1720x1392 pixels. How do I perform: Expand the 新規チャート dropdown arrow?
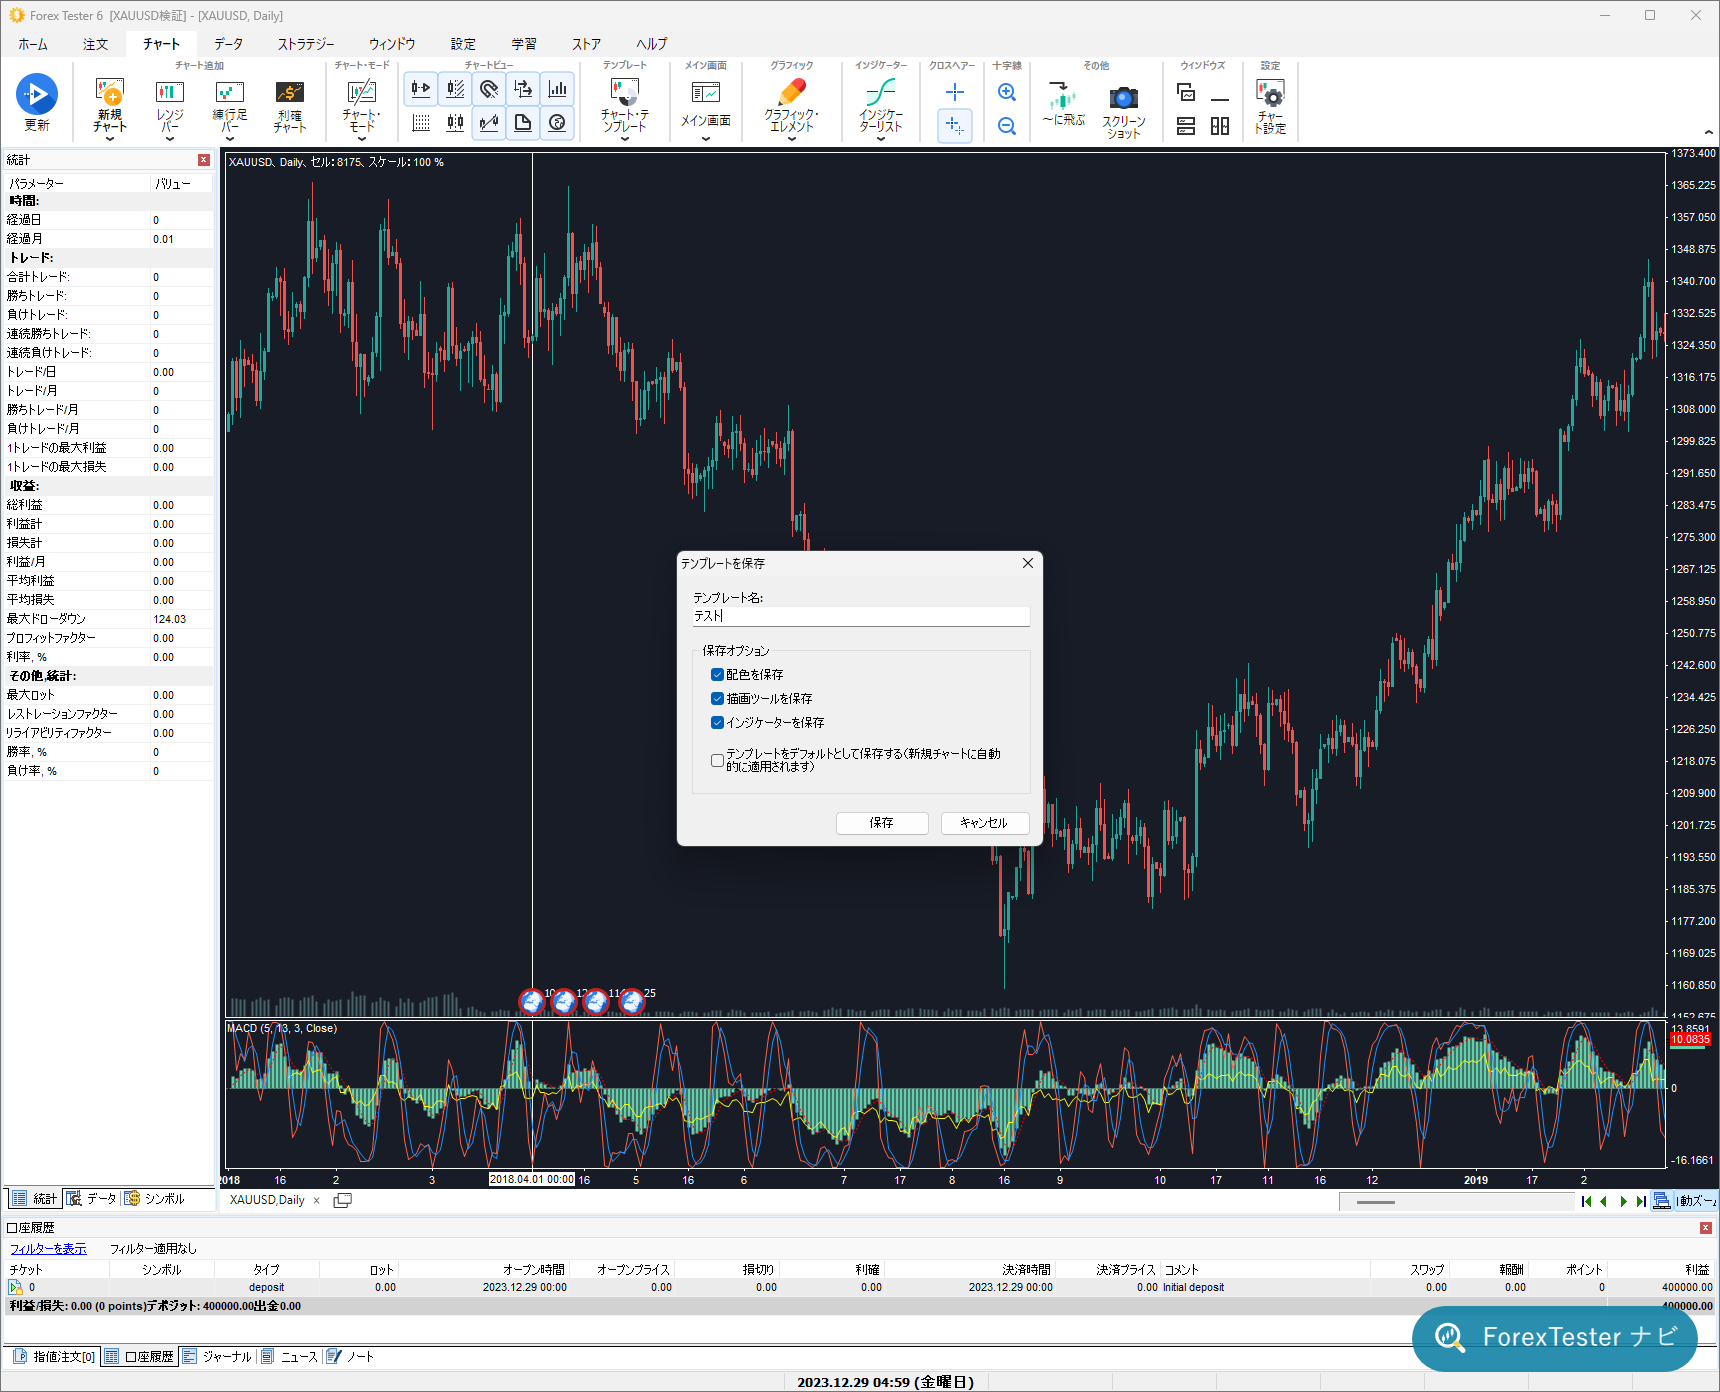[110, 139]
